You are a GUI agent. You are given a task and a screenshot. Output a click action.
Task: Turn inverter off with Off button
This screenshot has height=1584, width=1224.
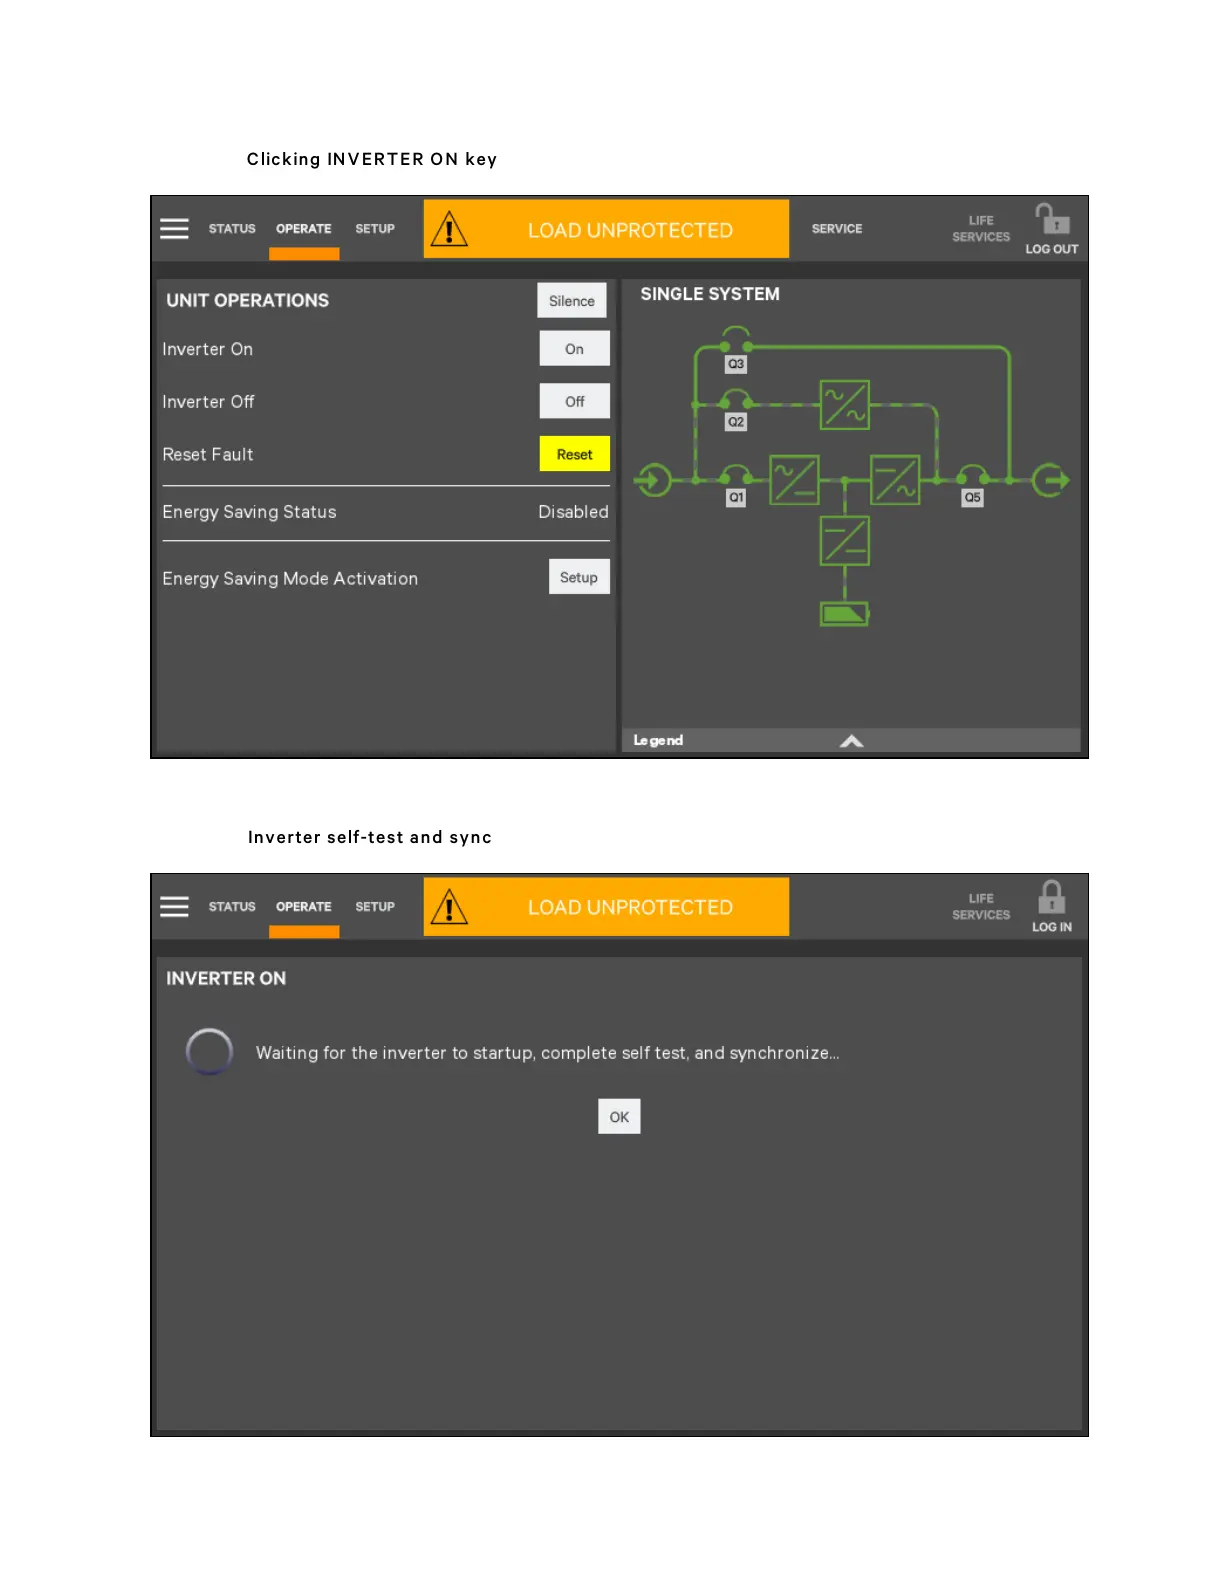click(x=574, y=401)
